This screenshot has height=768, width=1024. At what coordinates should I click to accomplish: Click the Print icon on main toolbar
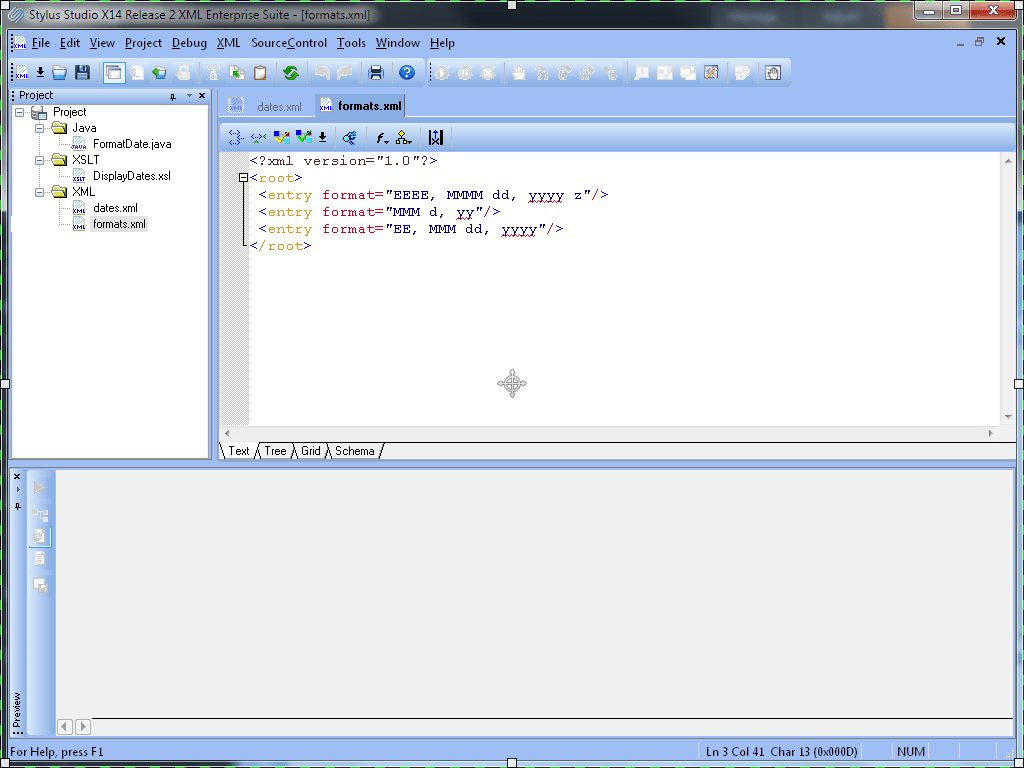click(x=373, y=72)
